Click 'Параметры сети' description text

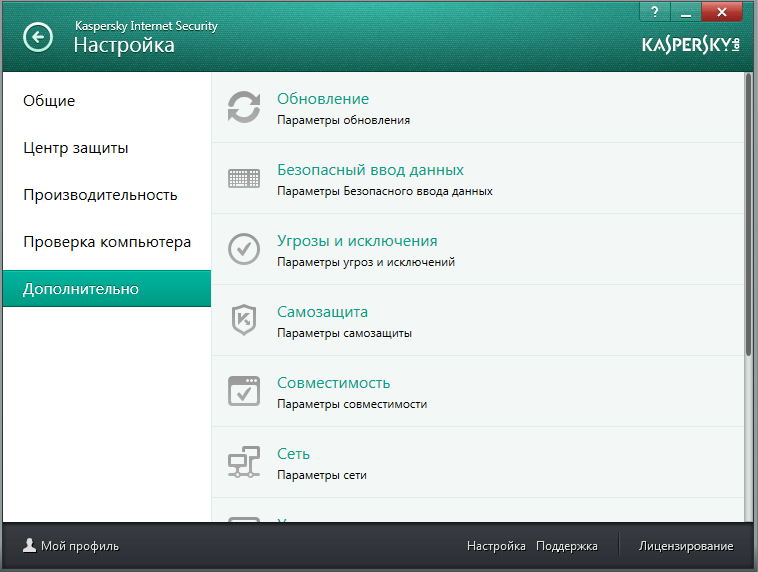click(x=322, y=475)
